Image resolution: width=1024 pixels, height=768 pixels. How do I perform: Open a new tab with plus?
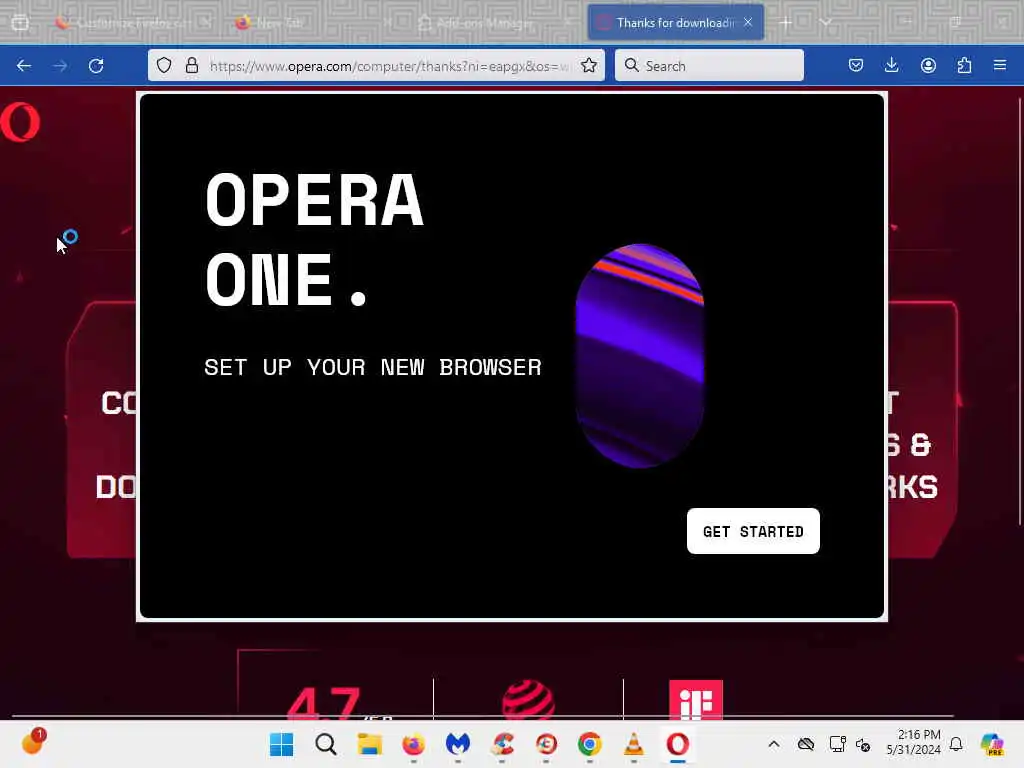[x=786, y=22]
